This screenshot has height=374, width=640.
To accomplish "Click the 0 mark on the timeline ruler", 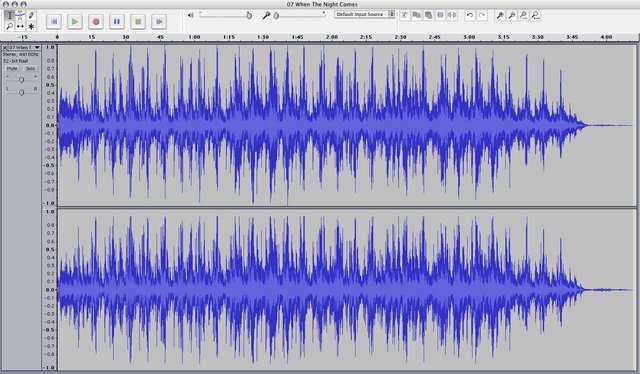I will [57, 37].
